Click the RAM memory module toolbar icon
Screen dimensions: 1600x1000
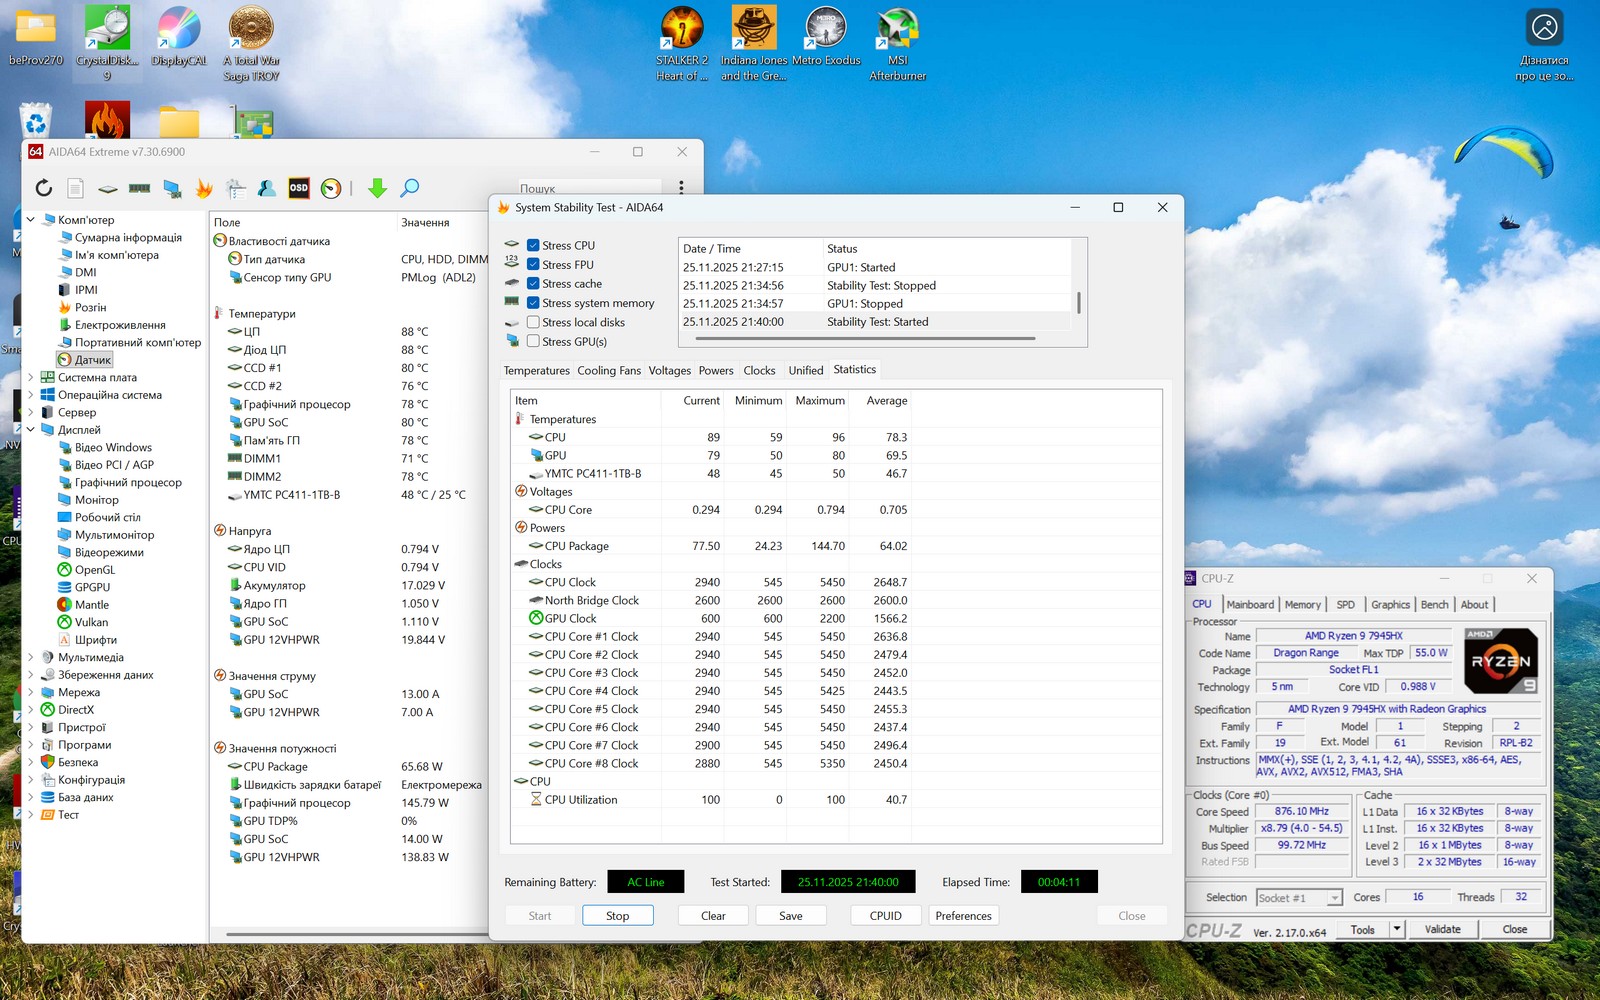click(140, 188)
